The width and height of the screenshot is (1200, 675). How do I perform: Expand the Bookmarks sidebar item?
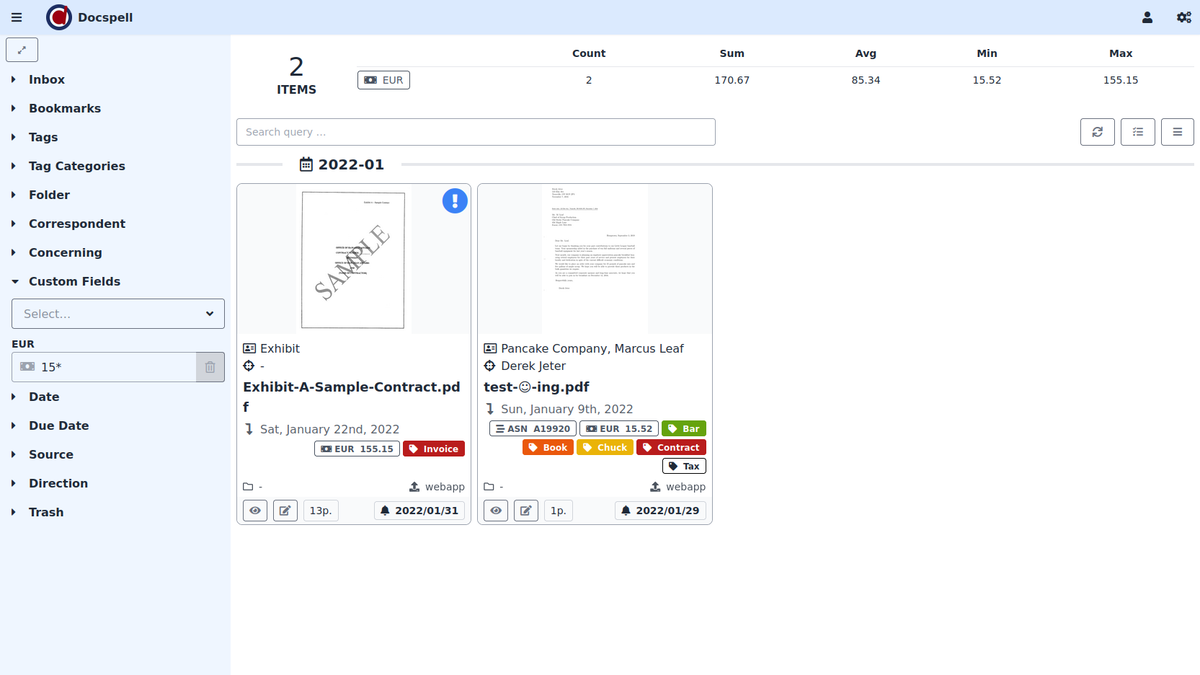[64, 108]
